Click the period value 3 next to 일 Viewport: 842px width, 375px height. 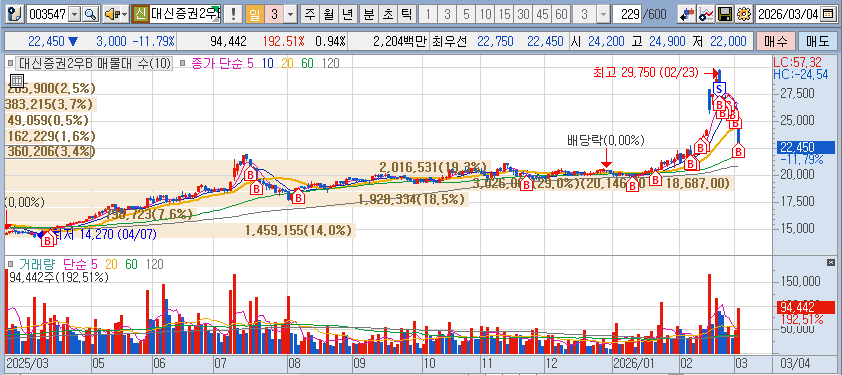pos(274,15)
